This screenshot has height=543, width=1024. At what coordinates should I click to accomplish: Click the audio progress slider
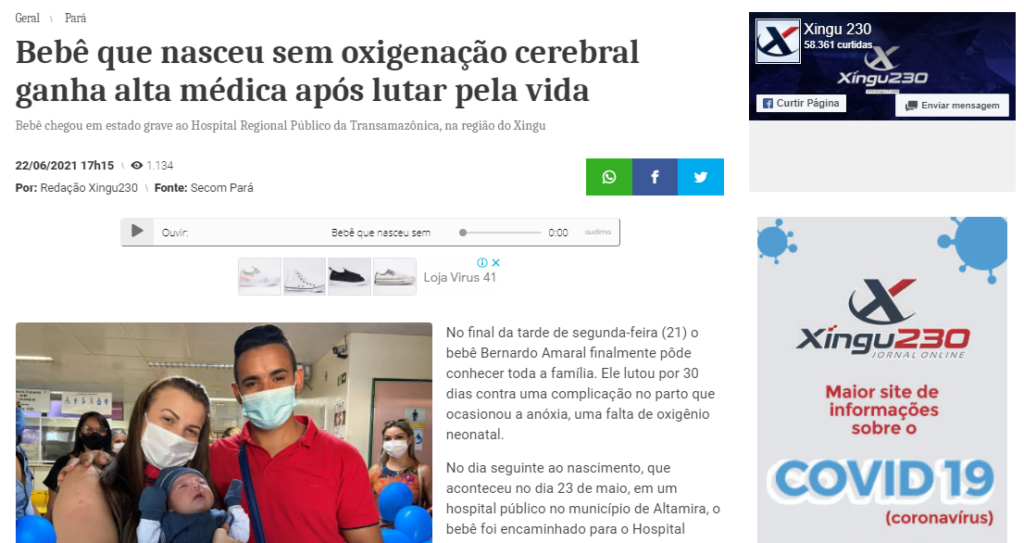500,233
